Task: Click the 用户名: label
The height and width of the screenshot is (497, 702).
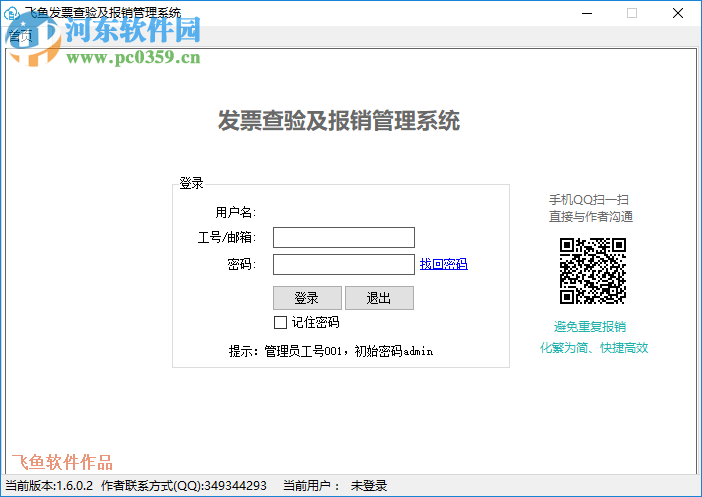Action: point(235,212)
